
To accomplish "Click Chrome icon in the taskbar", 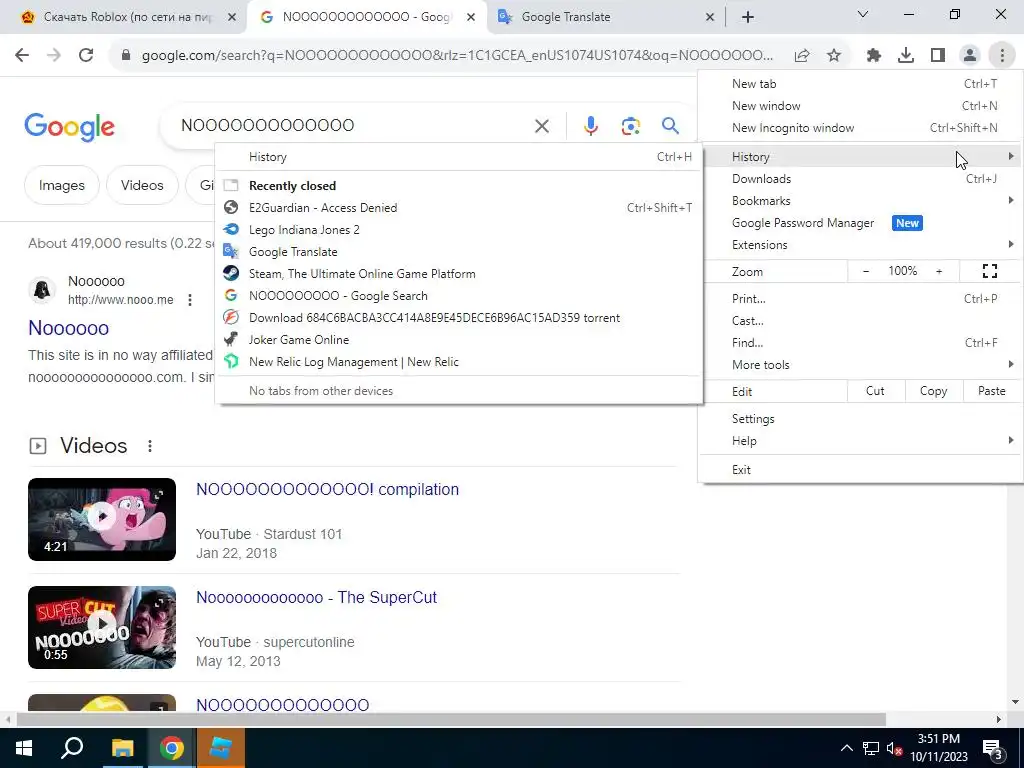I will pos(171,748).
